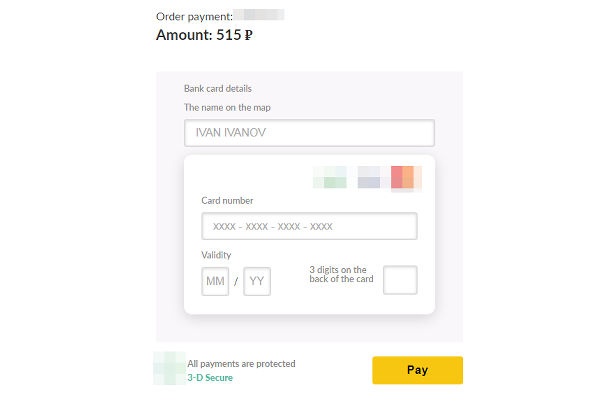
Task: Click the green card logo on the card
Action: pos(330,177)
